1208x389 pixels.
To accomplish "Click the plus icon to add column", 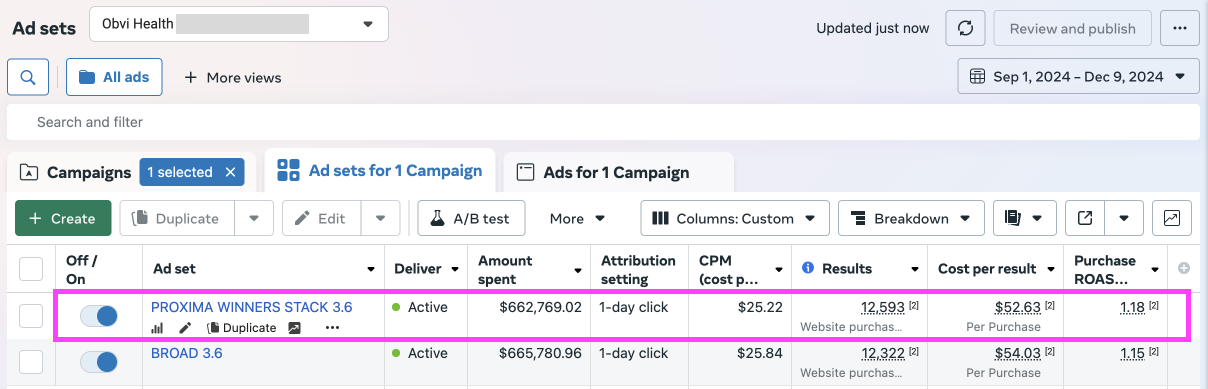I will 1184,268.
